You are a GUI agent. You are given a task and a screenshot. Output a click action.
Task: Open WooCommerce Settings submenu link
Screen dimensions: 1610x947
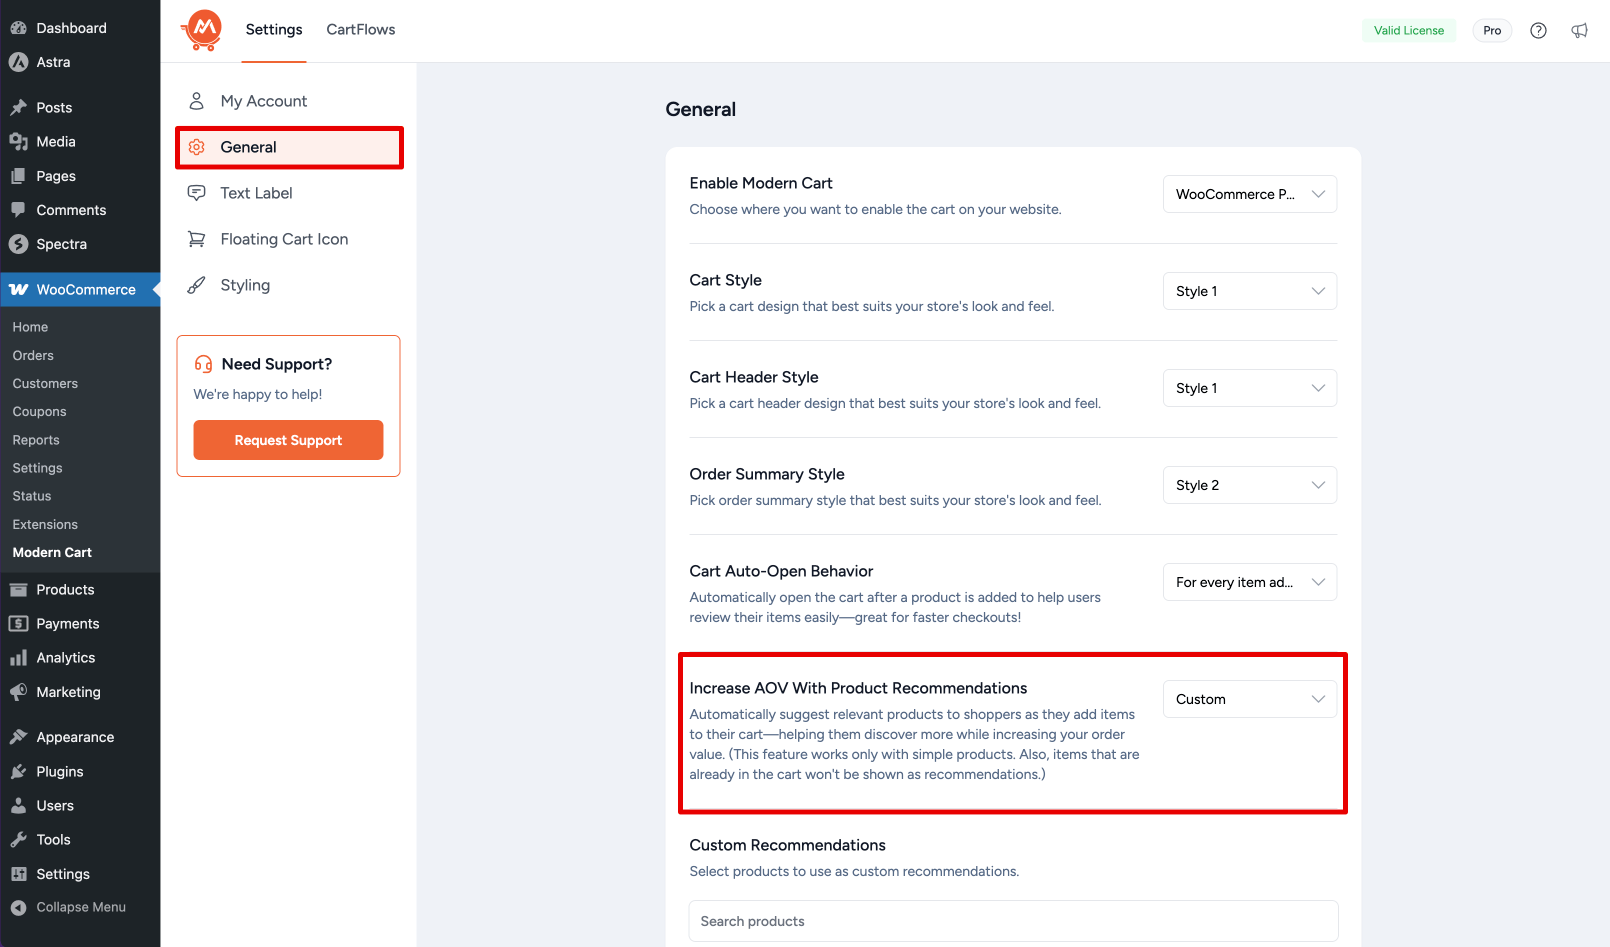(x=37, y=468)
